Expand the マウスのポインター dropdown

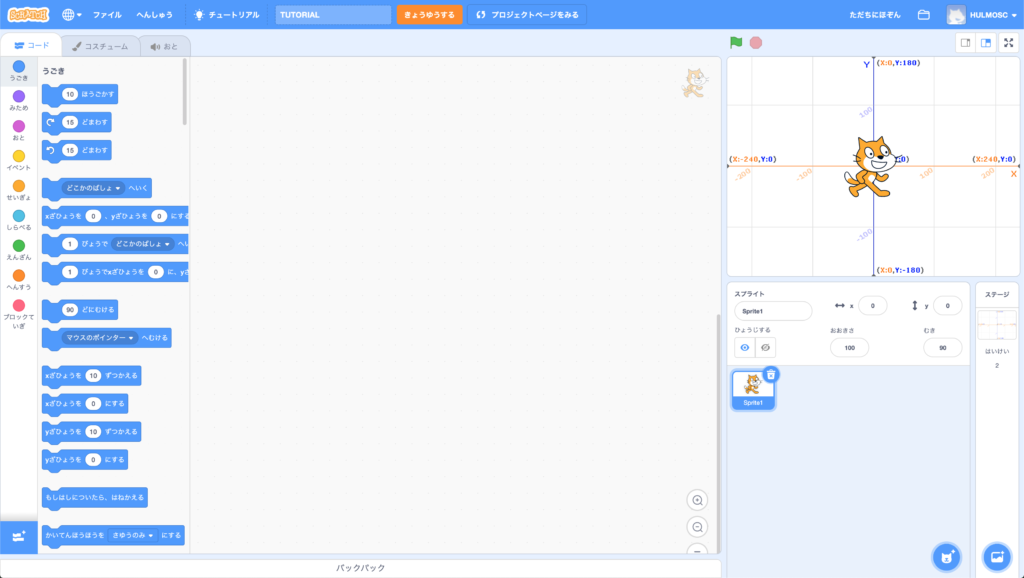pos(133,338)
